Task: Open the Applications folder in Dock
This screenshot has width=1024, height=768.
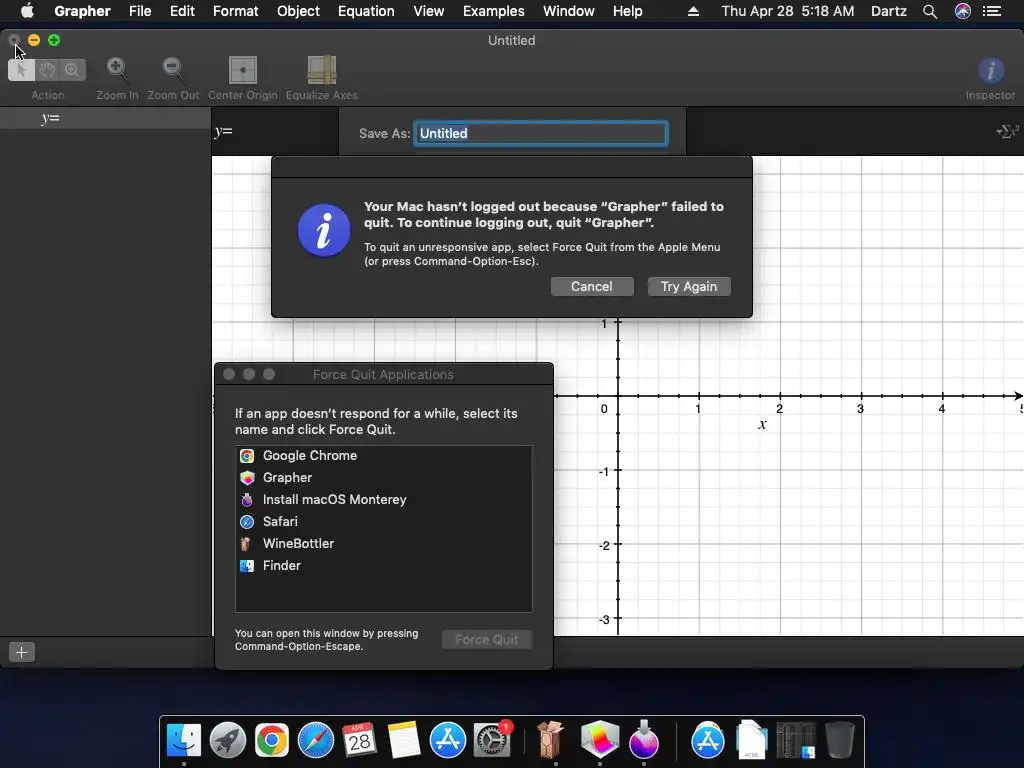Action: (x=707, y=740)
